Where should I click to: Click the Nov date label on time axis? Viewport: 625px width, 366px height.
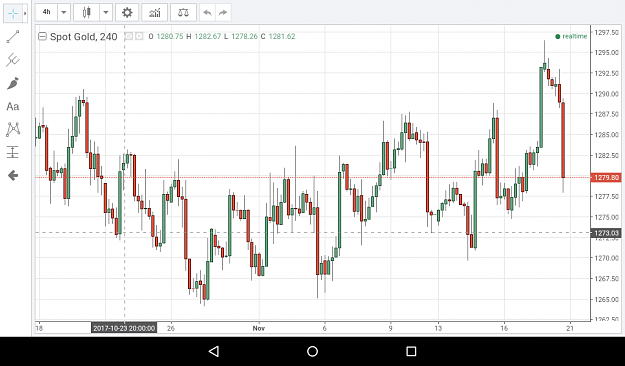click(259, 328)
